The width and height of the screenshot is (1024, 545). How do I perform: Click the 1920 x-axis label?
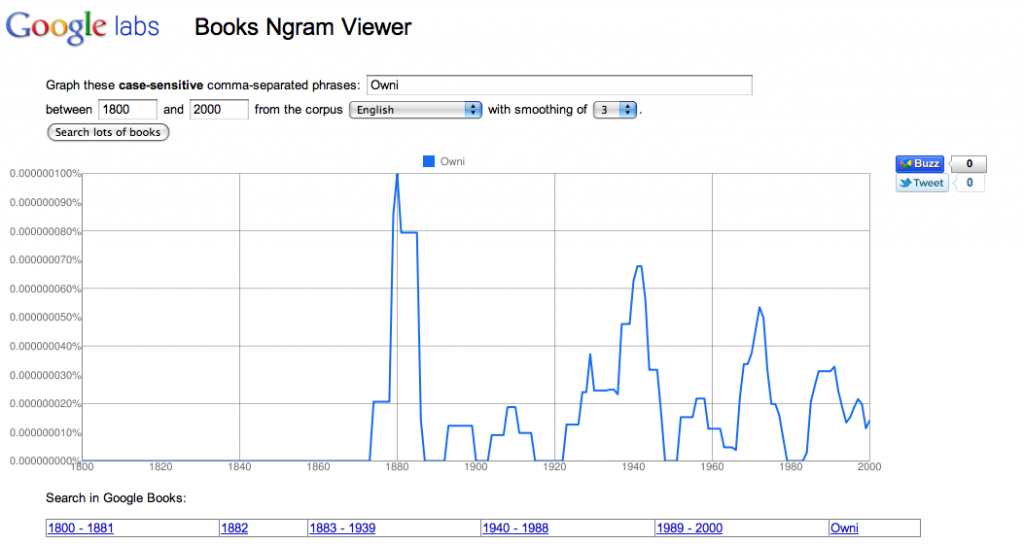click(x=554, y=467)
